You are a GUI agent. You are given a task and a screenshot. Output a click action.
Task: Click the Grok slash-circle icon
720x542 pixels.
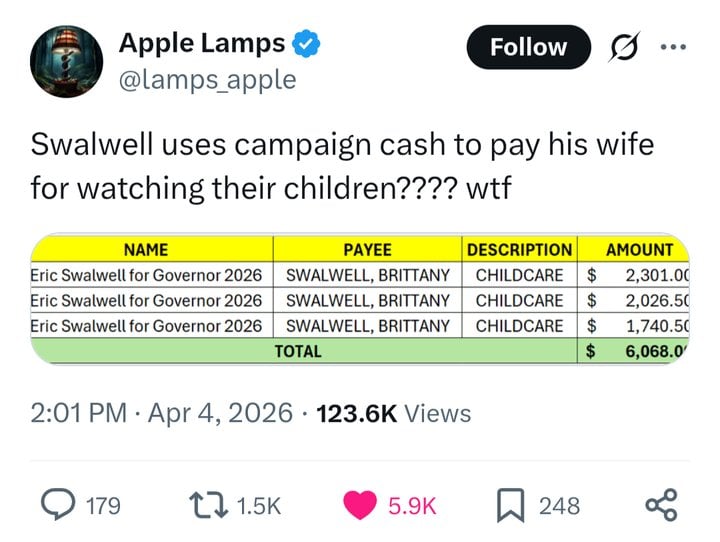(621, 47)
